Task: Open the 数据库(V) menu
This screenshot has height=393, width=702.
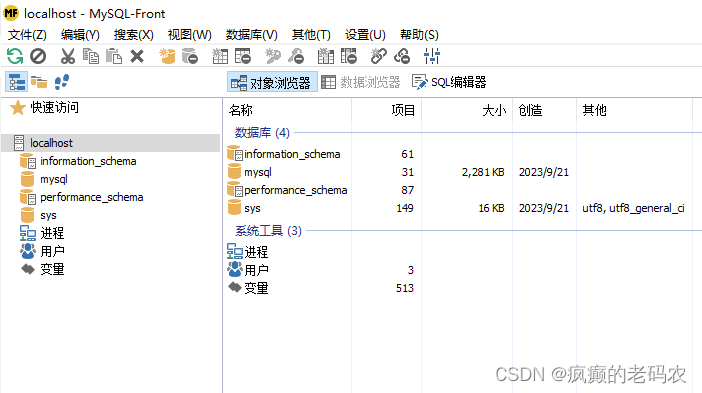Action: [x=252, y=35]
